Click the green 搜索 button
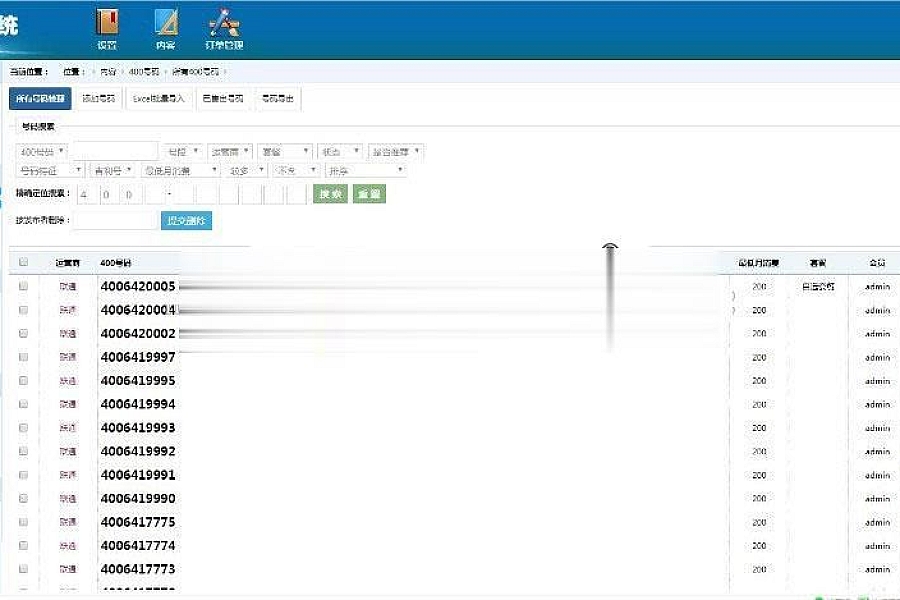This screenshot has width=900, height=600. click(330, 194)
